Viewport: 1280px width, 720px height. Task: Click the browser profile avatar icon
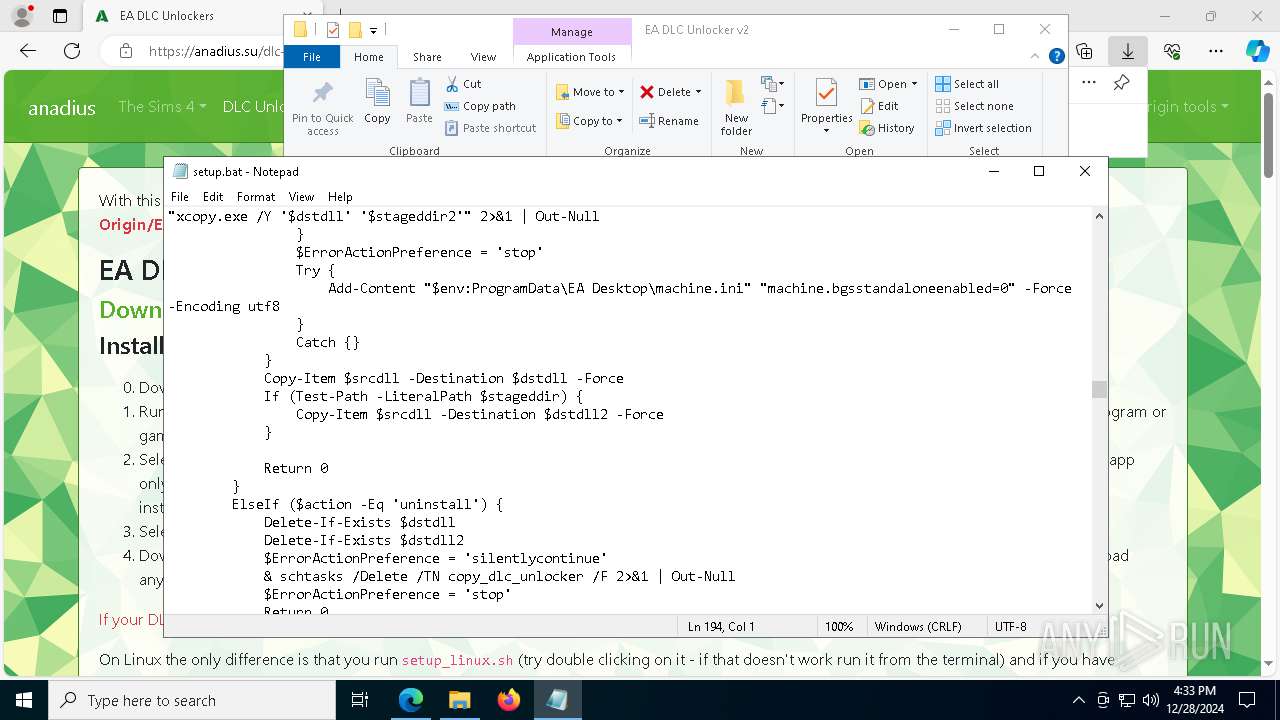tap(22, 16)
